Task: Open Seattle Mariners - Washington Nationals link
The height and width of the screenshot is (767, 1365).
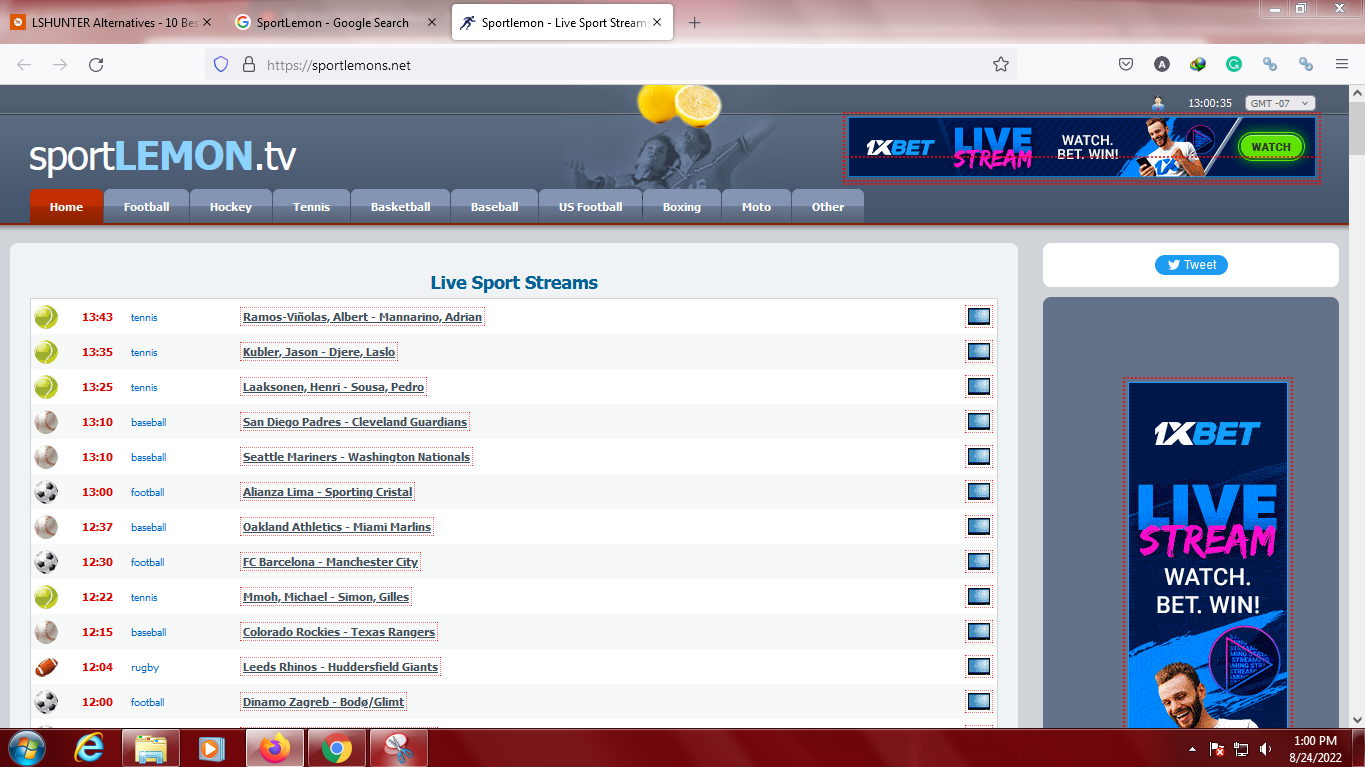Action: click(x=356, y=457)
